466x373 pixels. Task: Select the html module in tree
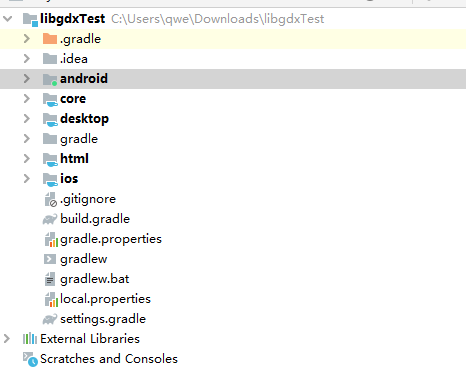[74, 159]
